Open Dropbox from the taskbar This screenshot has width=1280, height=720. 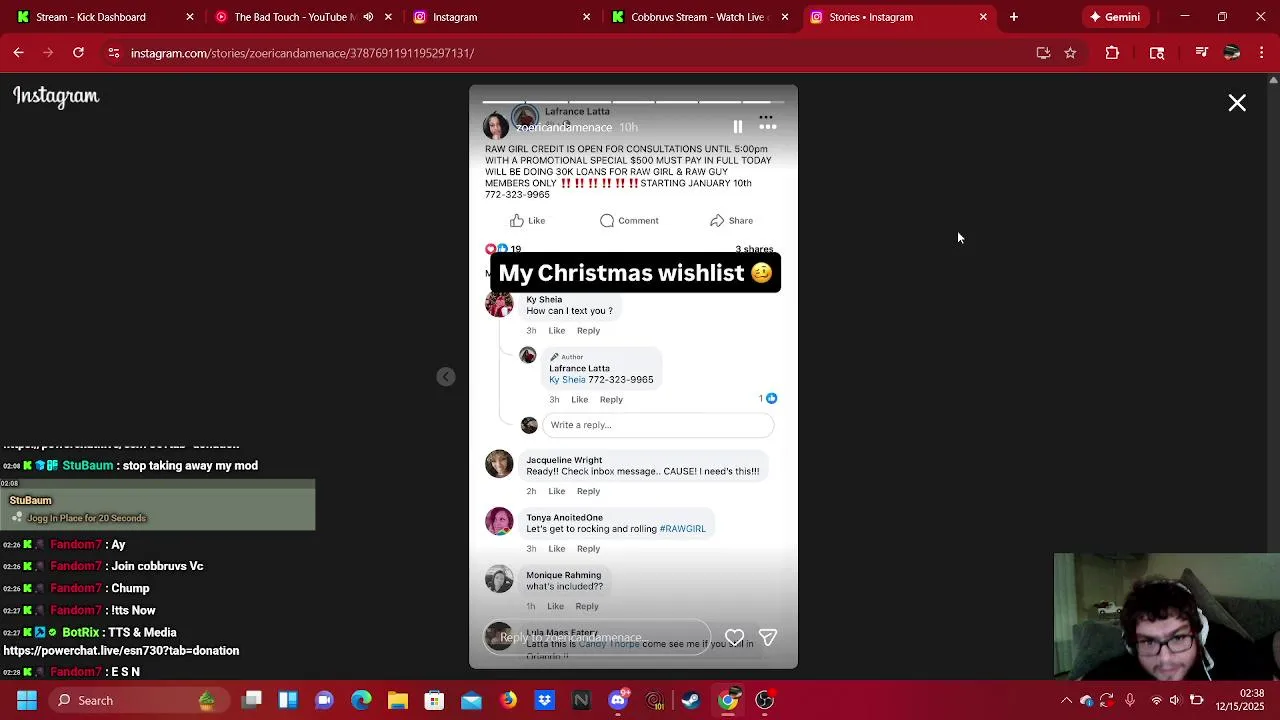coord(544,700)
